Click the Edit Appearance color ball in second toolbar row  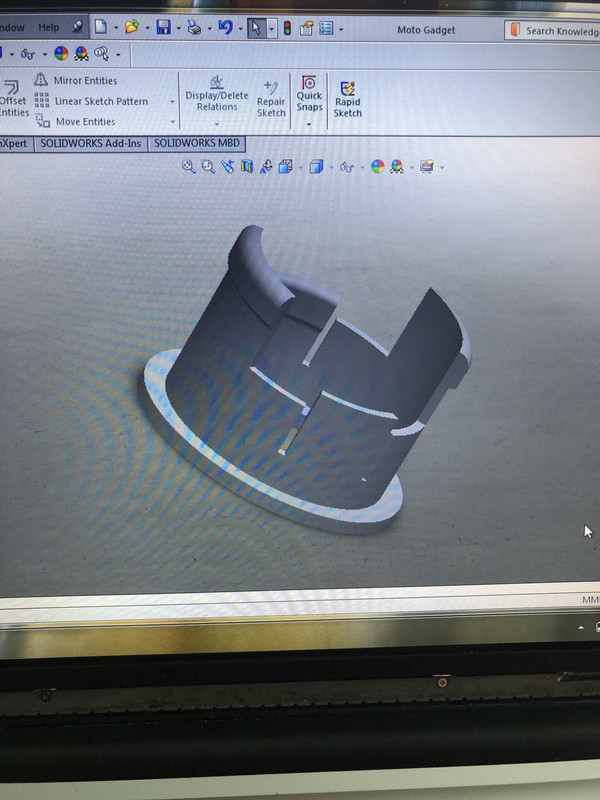[61, 54]
